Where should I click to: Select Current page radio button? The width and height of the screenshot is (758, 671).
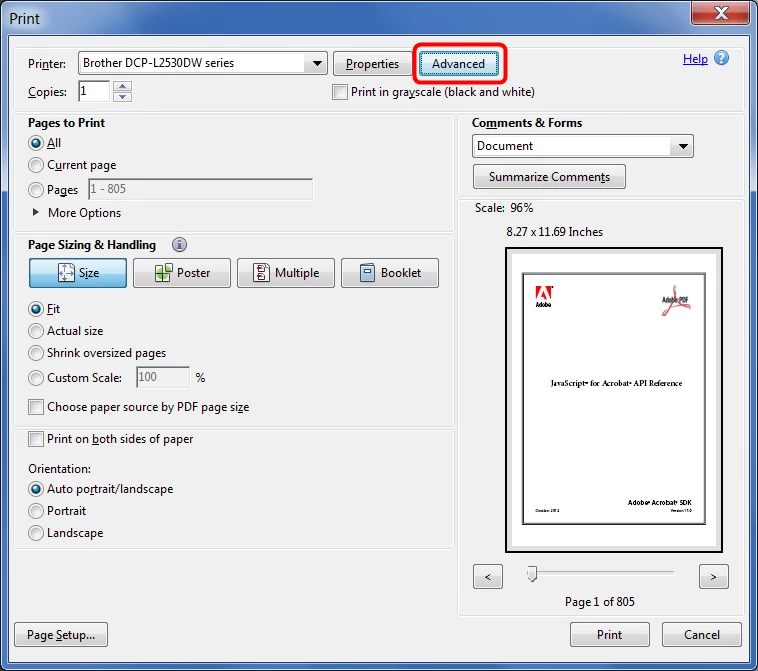pyautogui.click(x=36, y=165)
